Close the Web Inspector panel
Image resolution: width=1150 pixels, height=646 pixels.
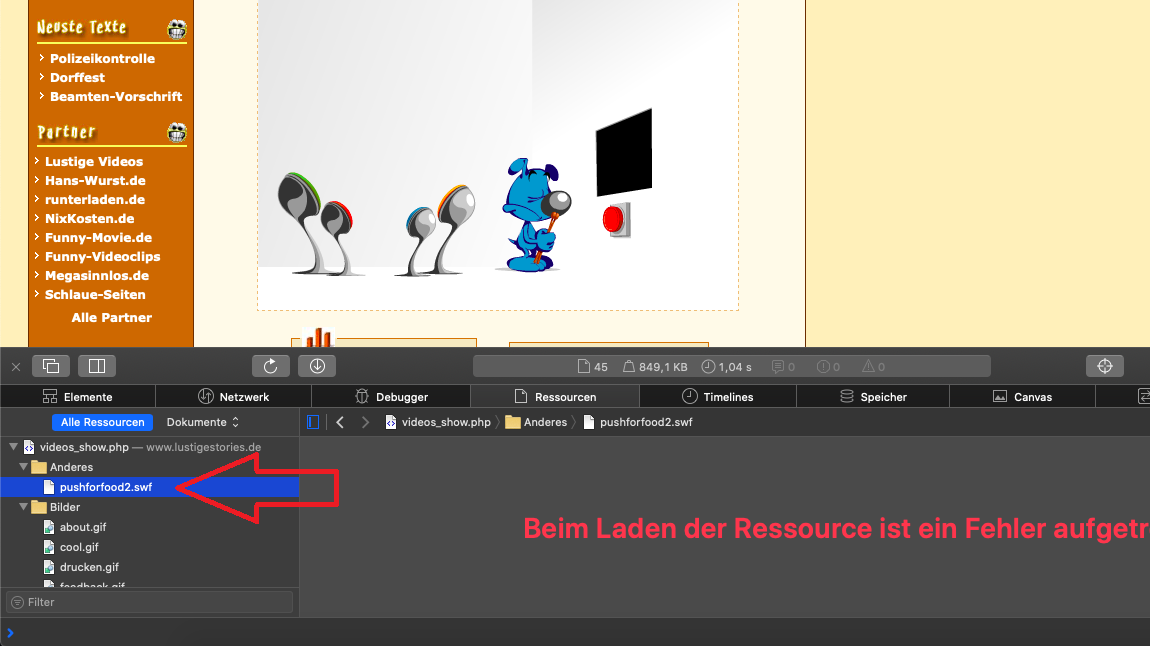pyautogui.click(x=15, y=367)
